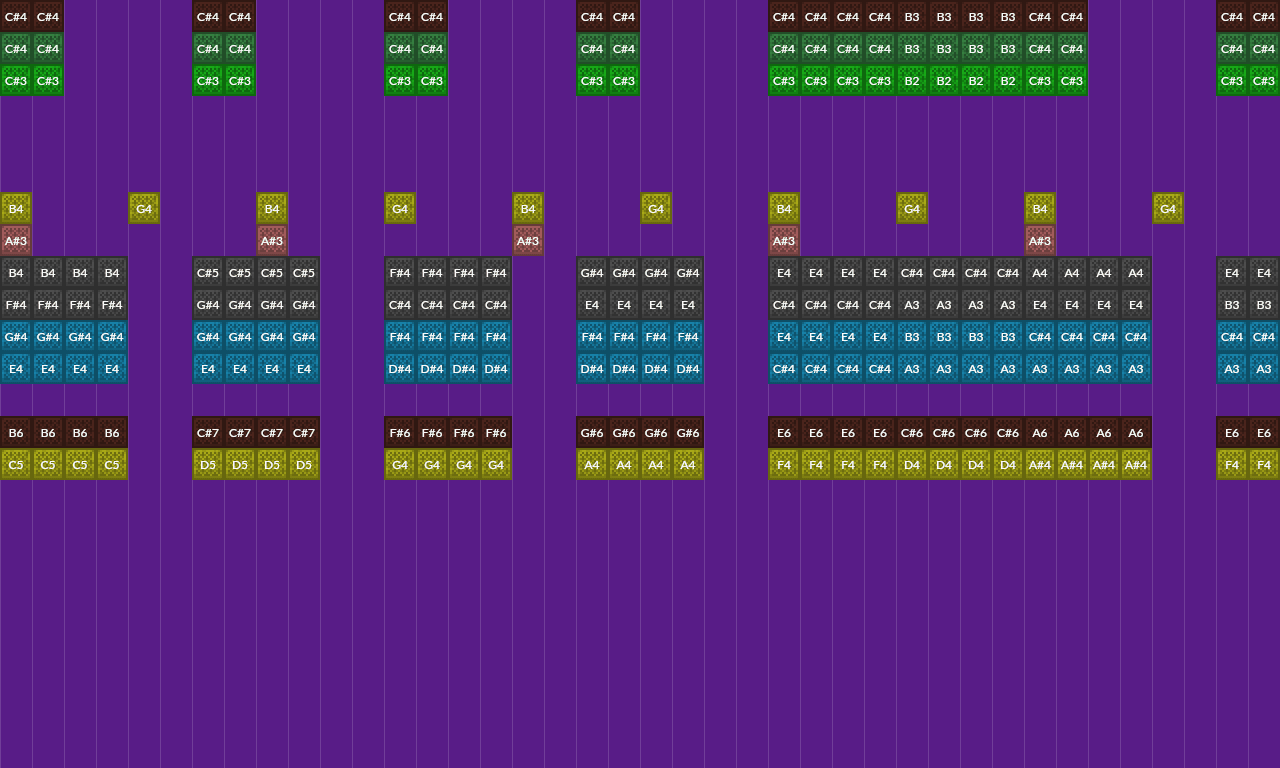This screenshot has height=768, width=1280.
Task: Select the last yellow D5 note block
Action: 304,465
